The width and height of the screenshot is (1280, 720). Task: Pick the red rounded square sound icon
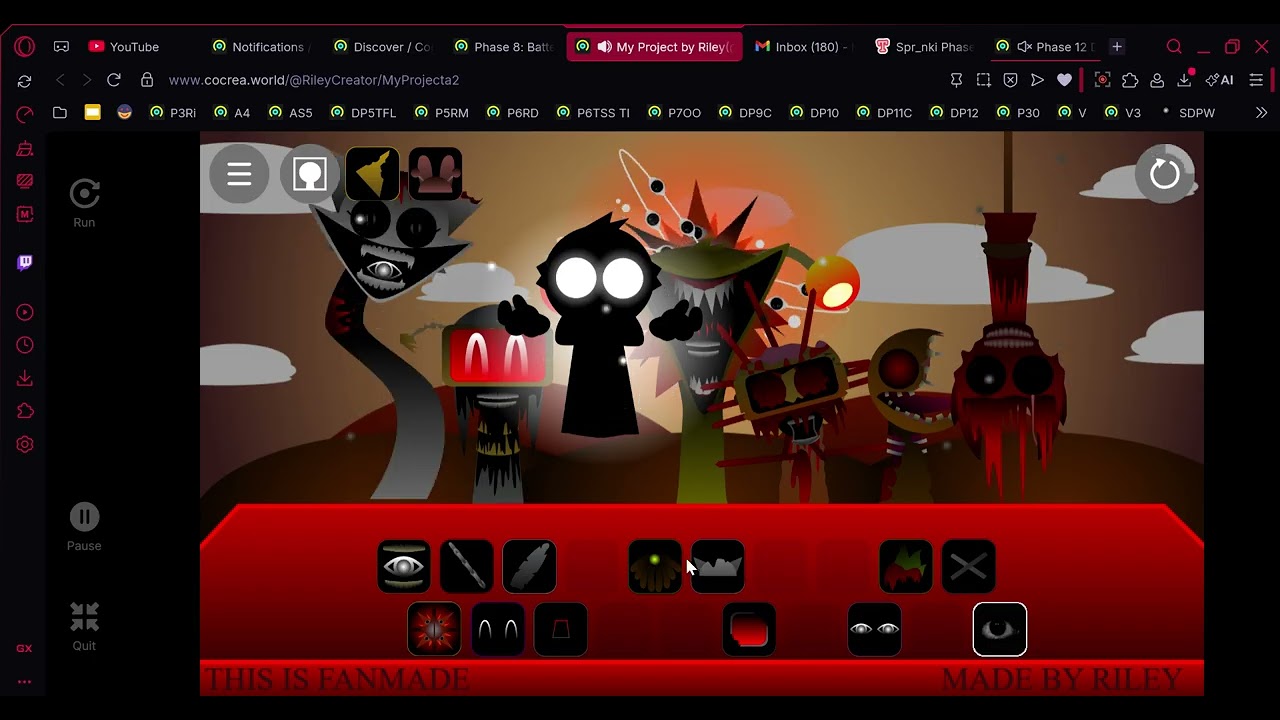point(749,630)
